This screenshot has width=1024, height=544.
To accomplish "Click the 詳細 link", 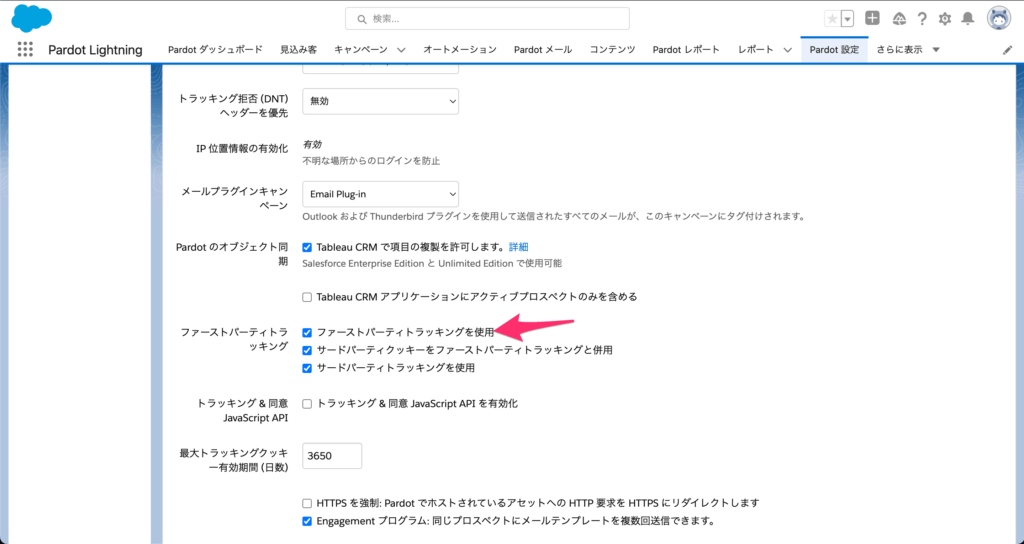I will coord(519,247).
